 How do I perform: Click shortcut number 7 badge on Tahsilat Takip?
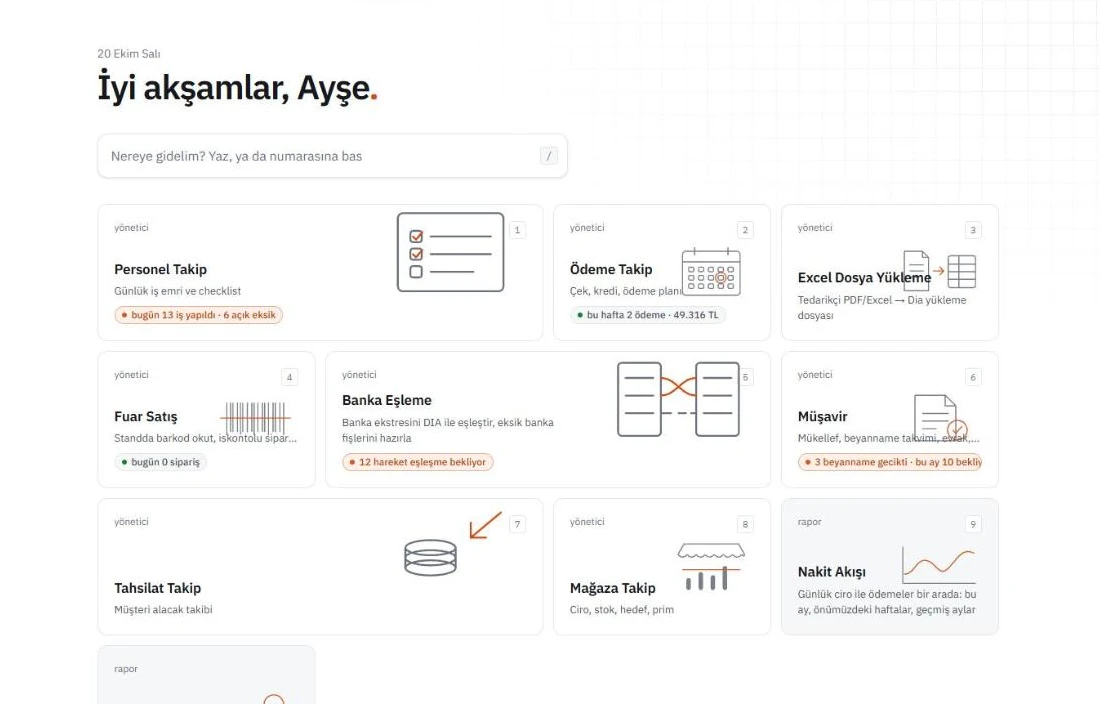tap(517, 524)
